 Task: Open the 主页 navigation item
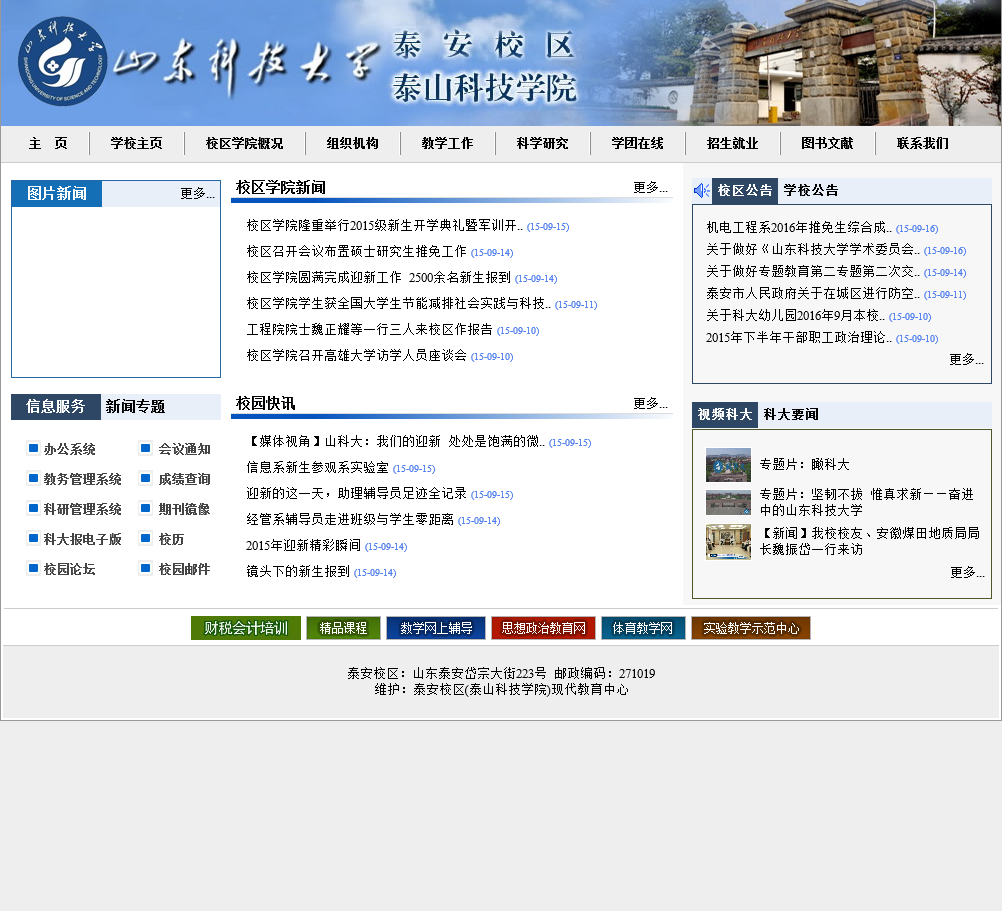point(48,144)
